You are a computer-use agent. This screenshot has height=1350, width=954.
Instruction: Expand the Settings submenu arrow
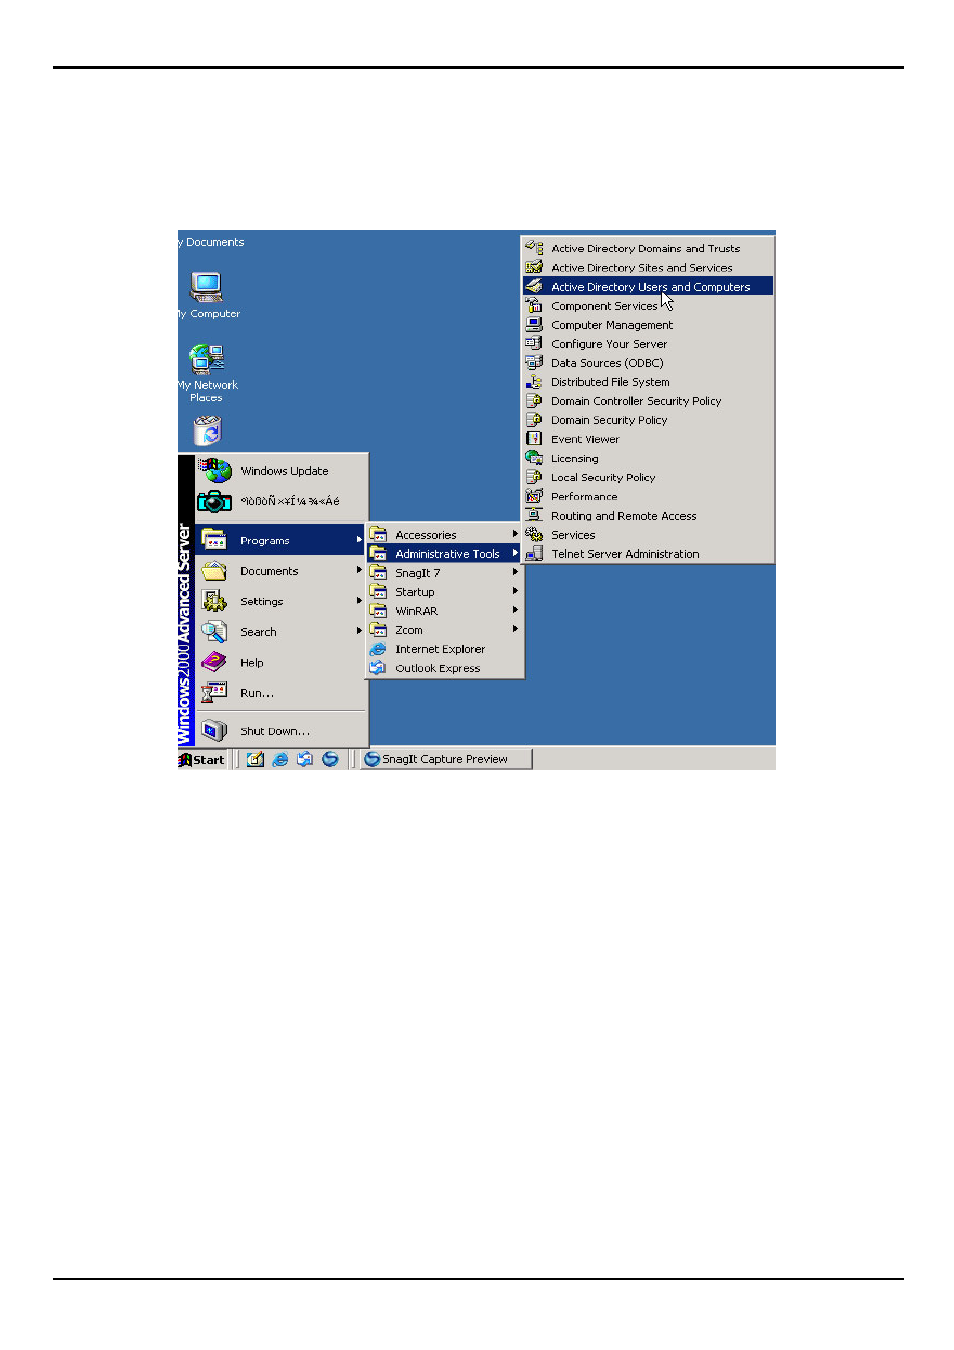pyautogui.click(x=359, y=601)
